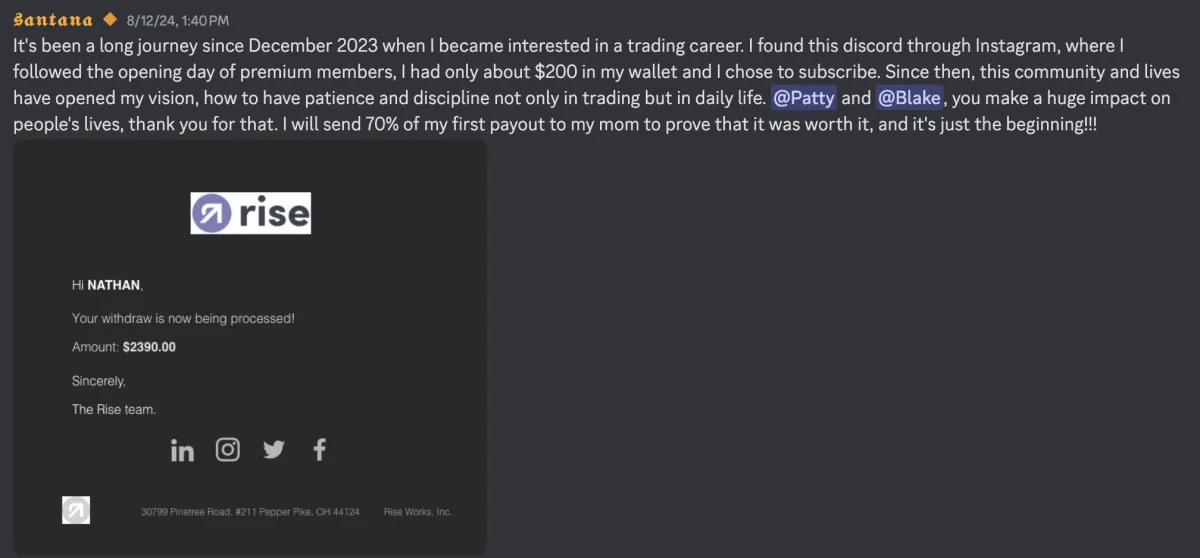Click the NATHAN name in greeting
The width and height of the screenshot is (1200, 558).
[x=114, y=285]
